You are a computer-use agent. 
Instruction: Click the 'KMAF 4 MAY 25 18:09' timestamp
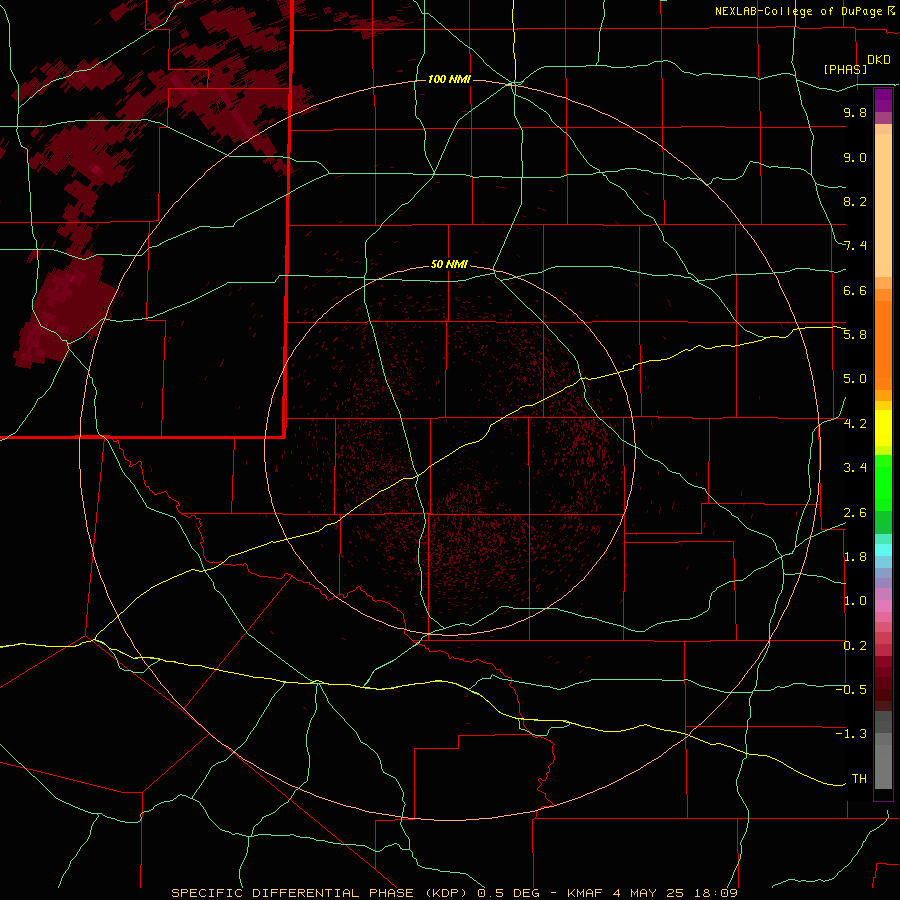(x=652, y=893)
